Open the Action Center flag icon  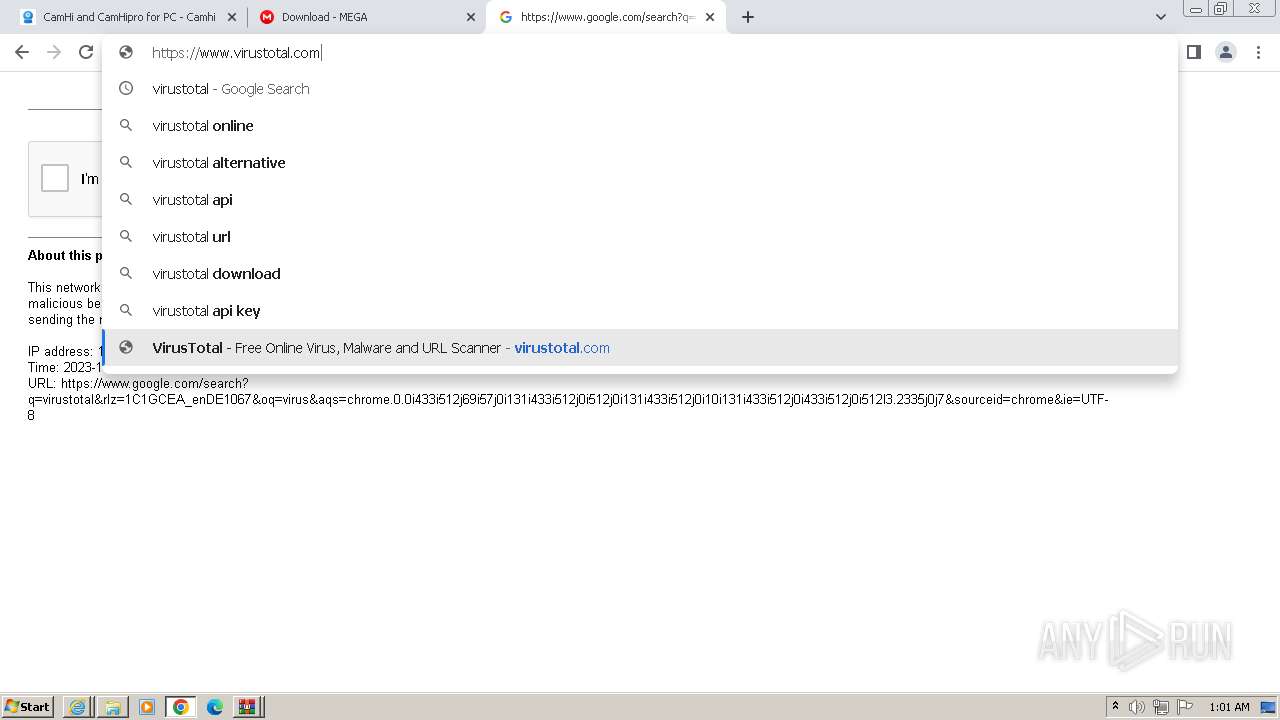pos(1185,707)
